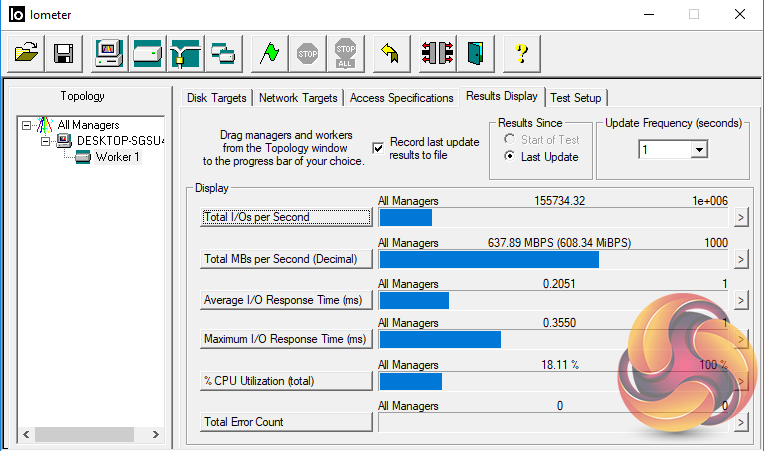Viewport: 764px width, 451px height.
Task: Click the Reset Workers arrow icon
Action: (x=392, y=53)
